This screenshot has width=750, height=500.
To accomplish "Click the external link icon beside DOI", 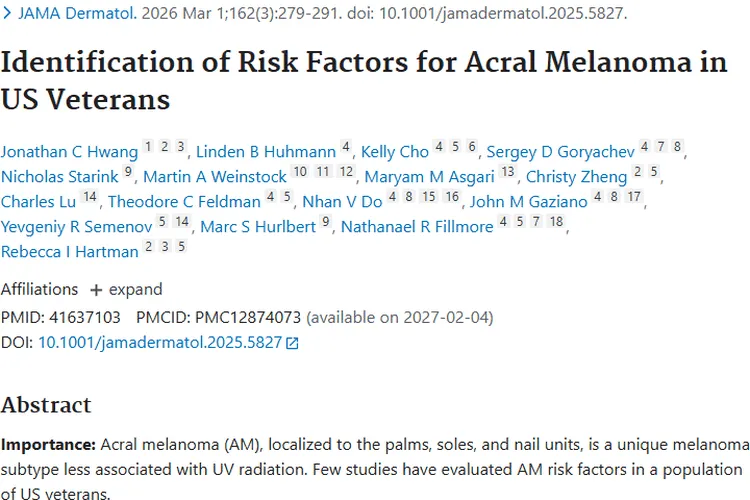I will point(292,343).
